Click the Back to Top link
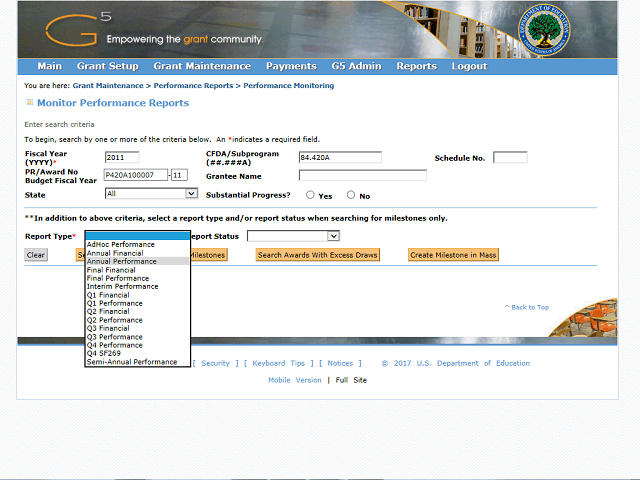Screen dimensions: 640x480 click(x=527, y=307)
